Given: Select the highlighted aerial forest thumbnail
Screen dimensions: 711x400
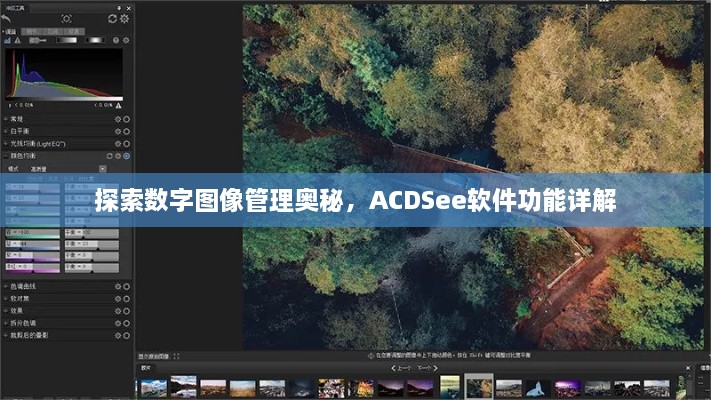Looking at the screenshot, I should click(479, 387).
